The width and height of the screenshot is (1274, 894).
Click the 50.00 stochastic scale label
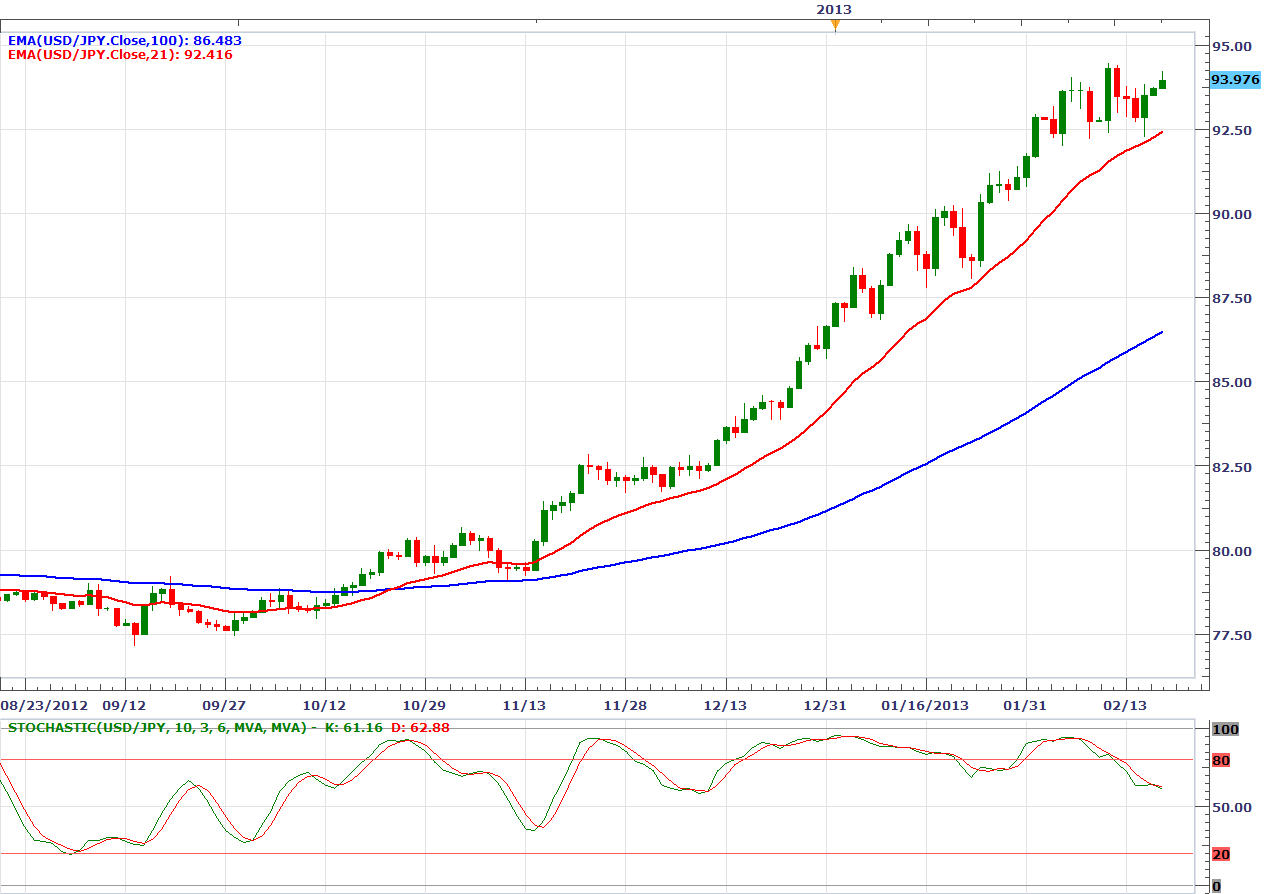click(x=1230, y=807)
